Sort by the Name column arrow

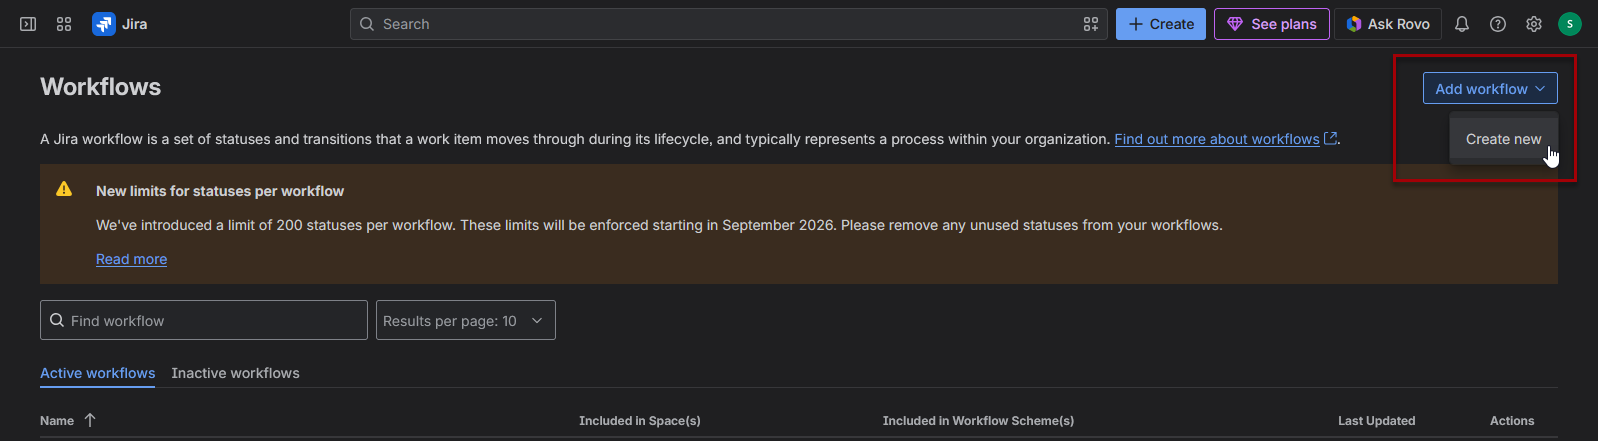[90, 420]
